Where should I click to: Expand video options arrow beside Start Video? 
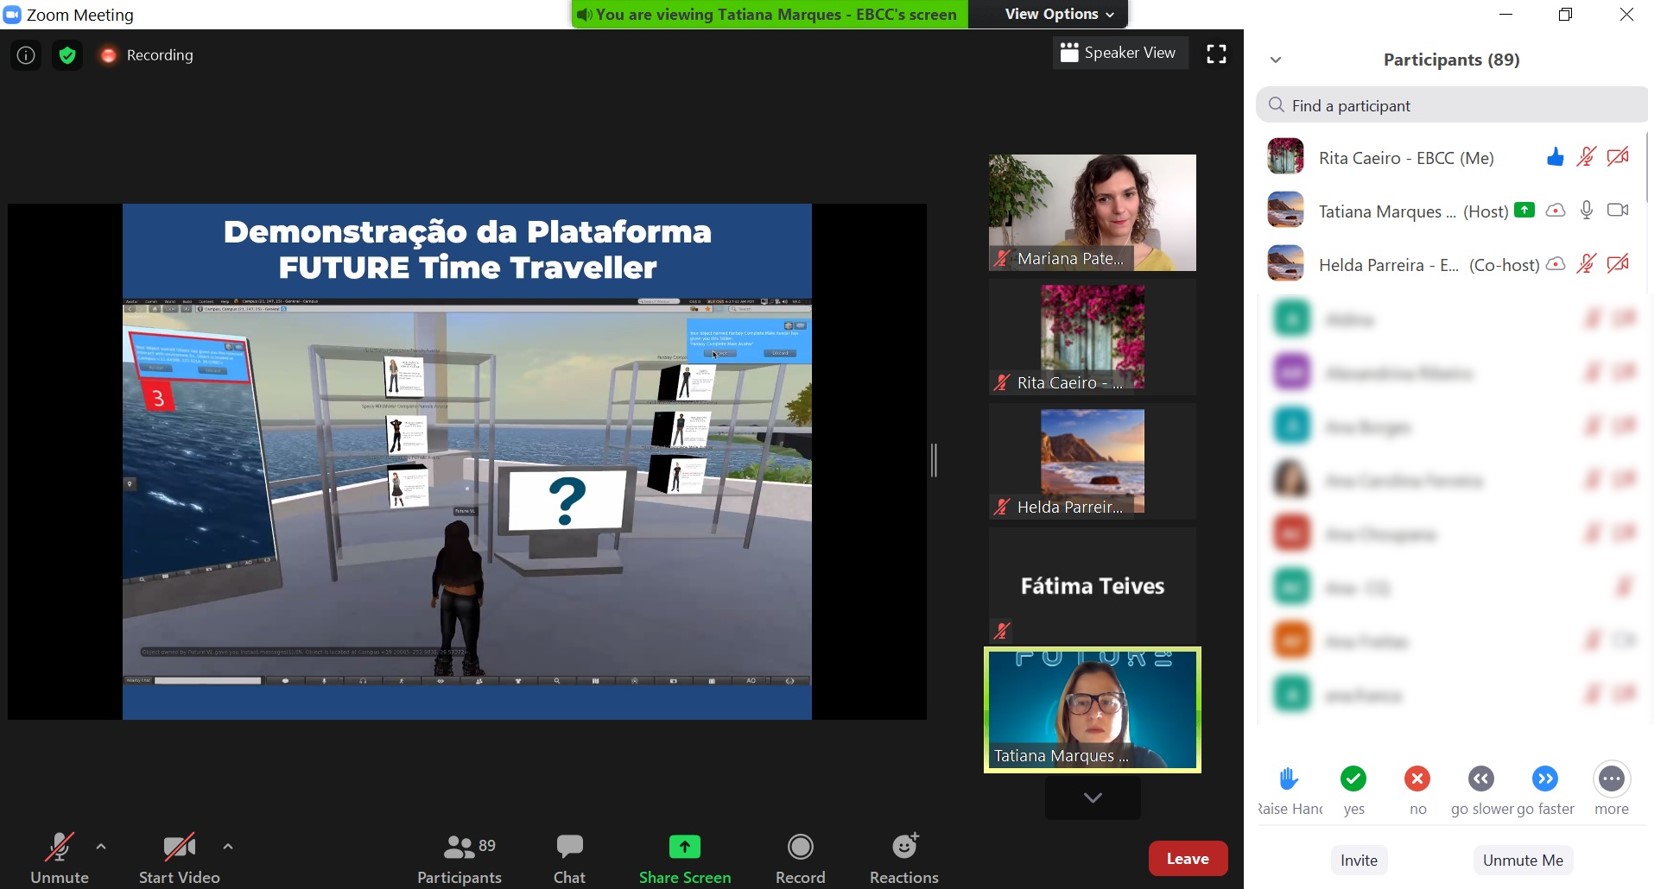(228, 846)
